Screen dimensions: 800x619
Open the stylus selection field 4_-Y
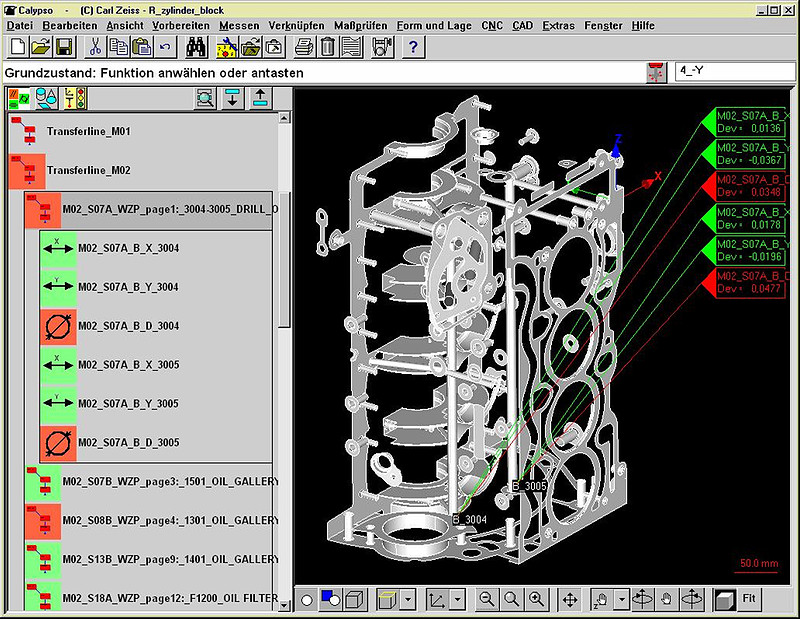click(x=735, y=71)
